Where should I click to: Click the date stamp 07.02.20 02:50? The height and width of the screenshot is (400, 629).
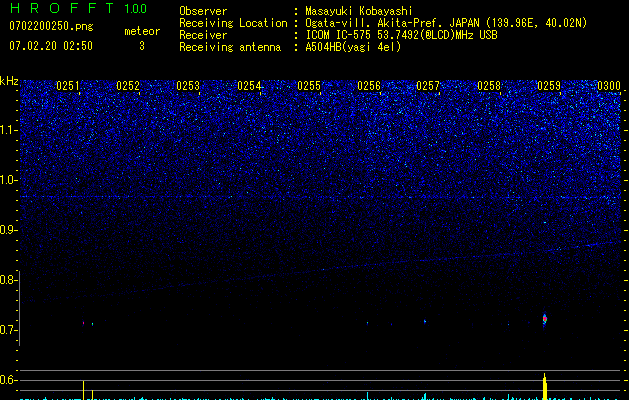point(51,46)
